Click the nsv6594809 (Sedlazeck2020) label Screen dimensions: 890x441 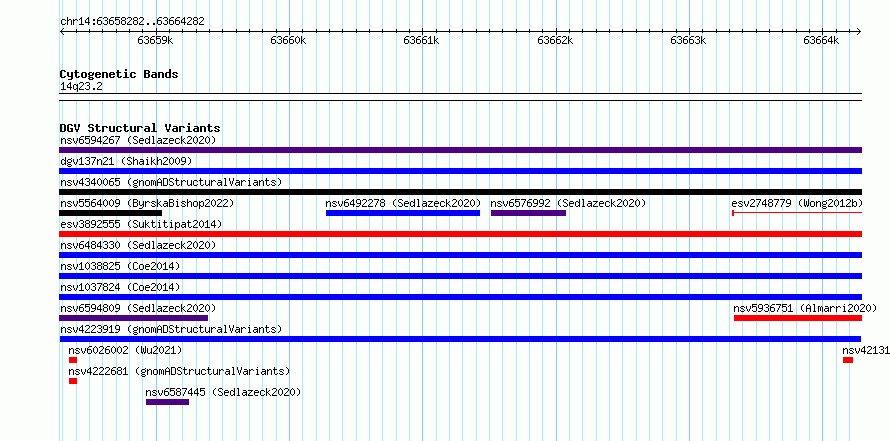click(138, 308)
